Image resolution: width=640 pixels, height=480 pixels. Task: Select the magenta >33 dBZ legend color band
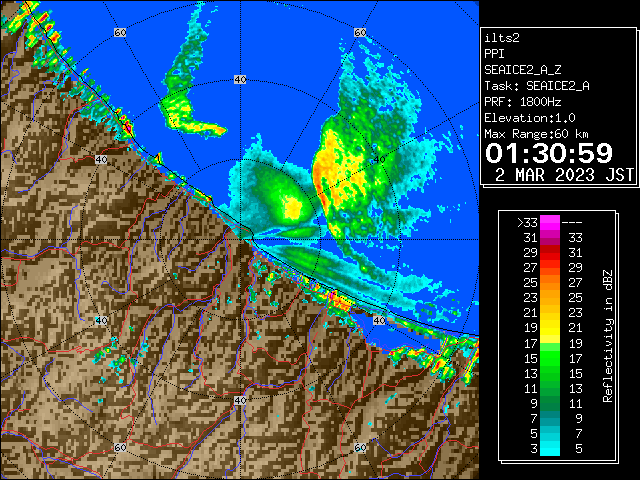[x=550, y=222]
